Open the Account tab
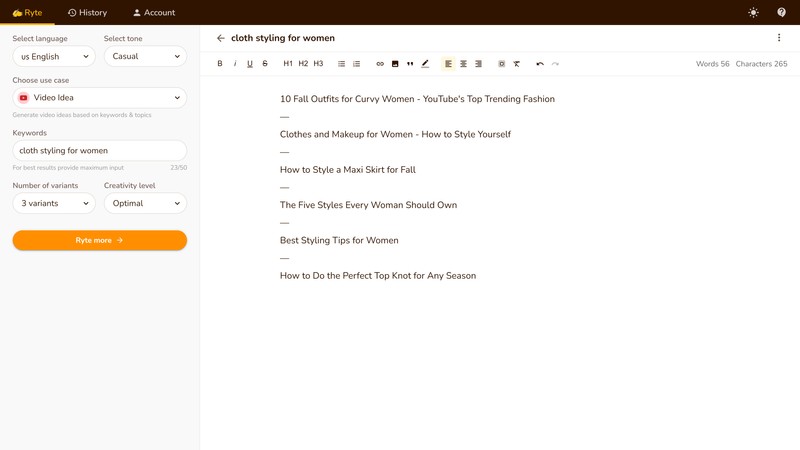 154,13
